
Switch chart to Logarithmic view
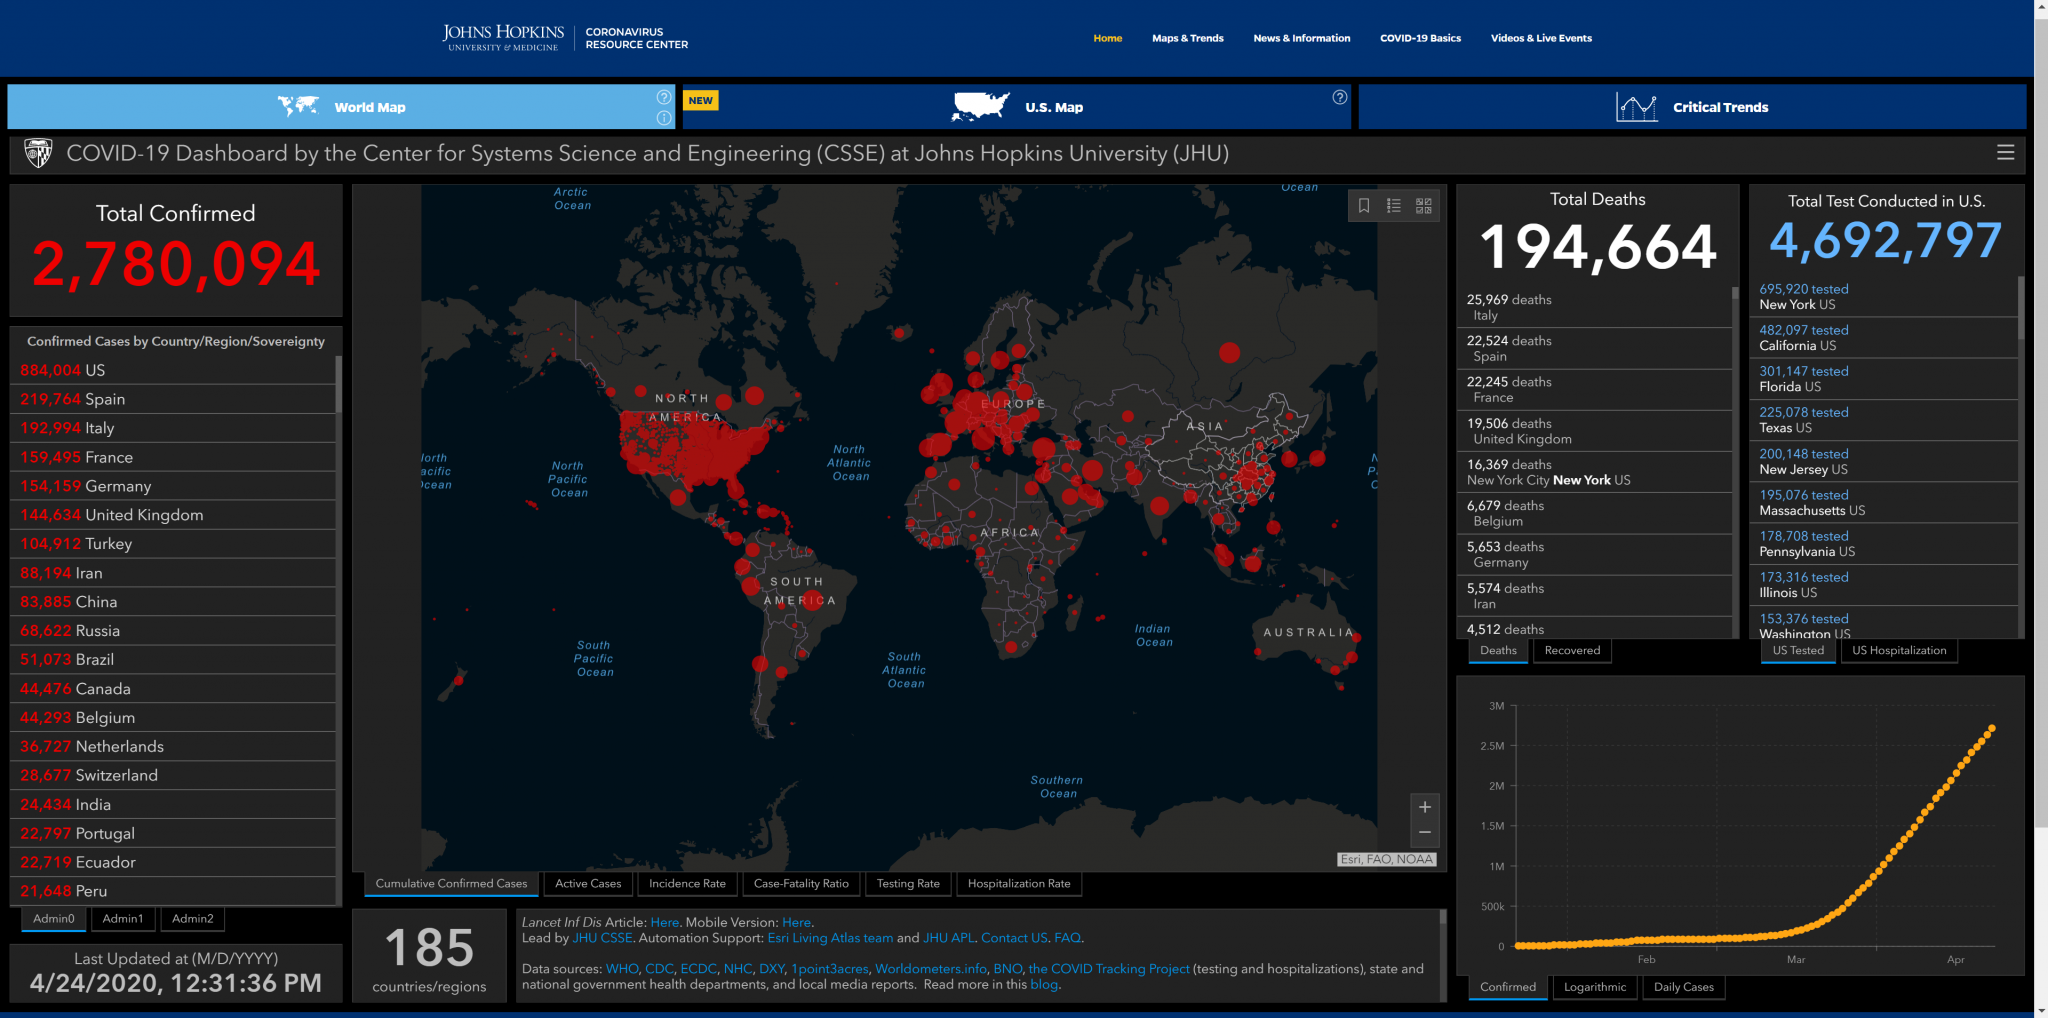click(x=1595, y=987)
